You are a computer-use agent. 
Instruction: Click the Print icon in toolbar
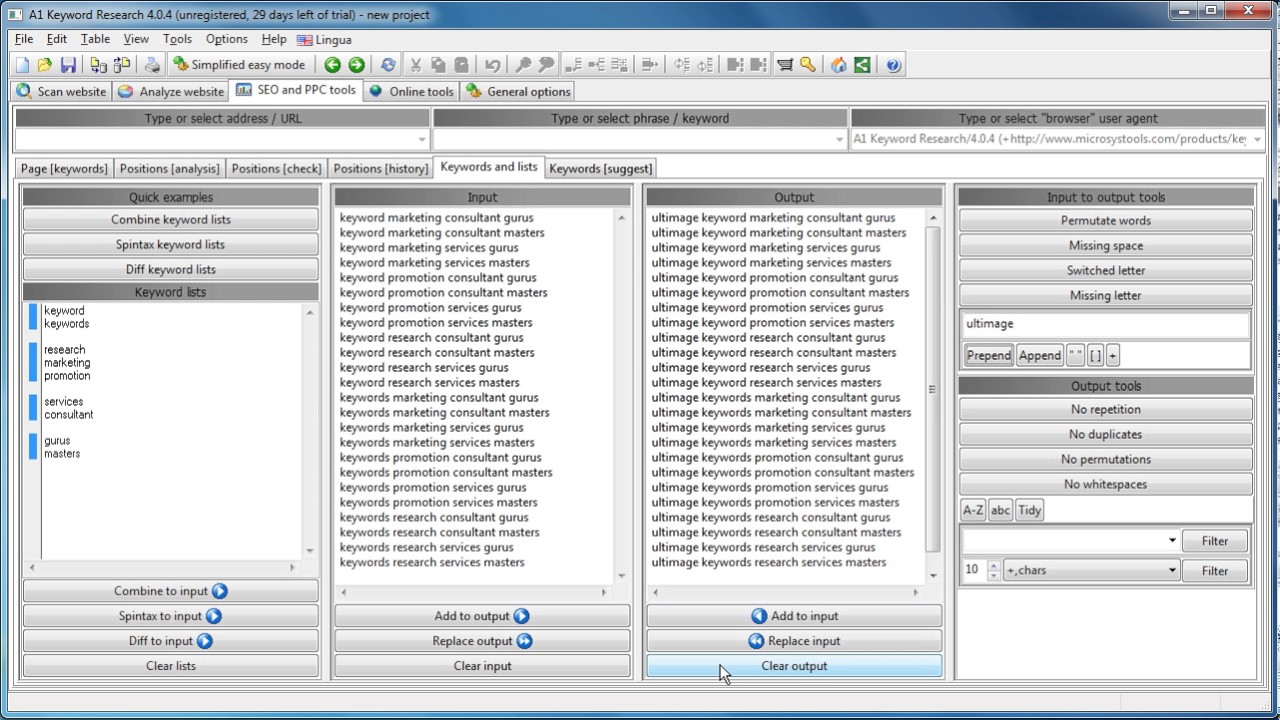click(152, 65)
